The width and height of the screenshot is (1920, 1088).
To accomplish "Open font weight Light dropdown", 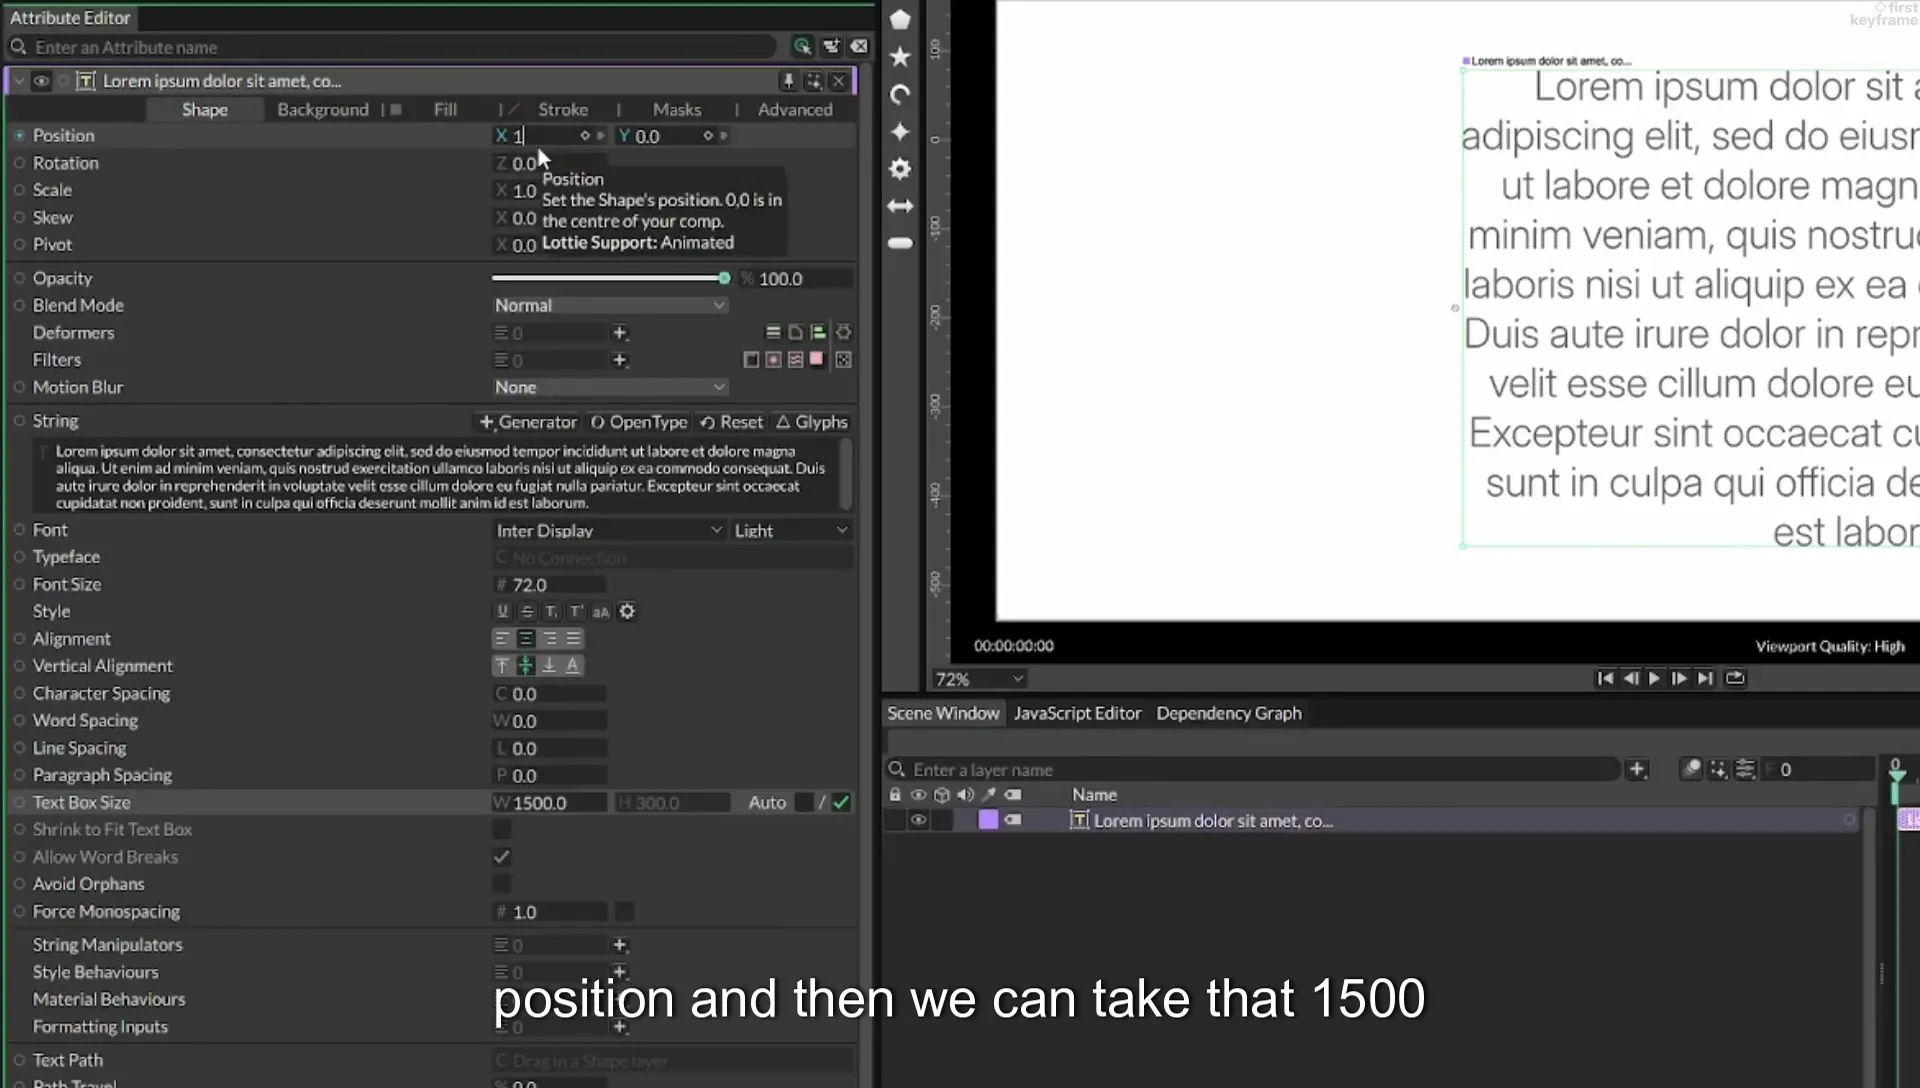I will 791,530.
